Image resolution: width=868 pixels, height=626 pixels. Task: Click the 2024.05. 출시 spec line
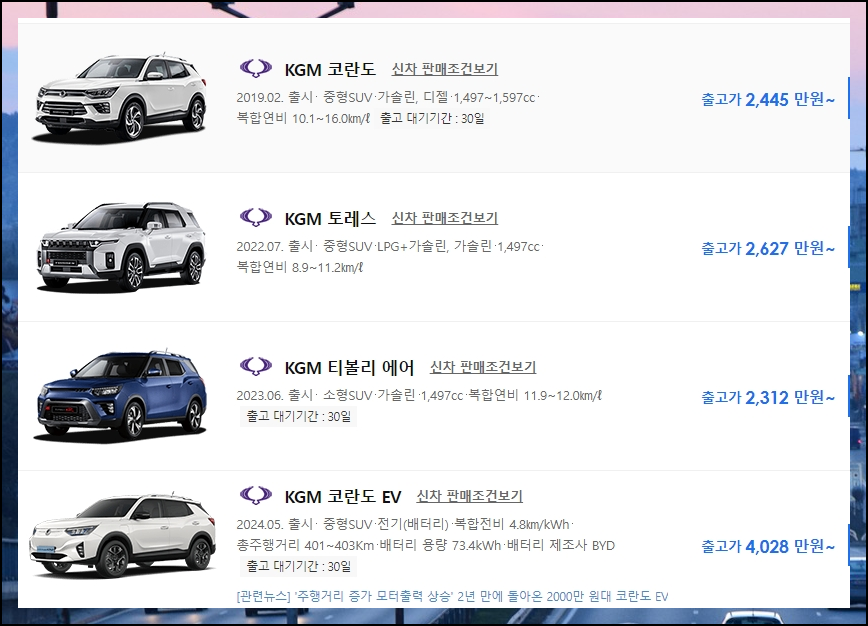click(x=405, y=524)
